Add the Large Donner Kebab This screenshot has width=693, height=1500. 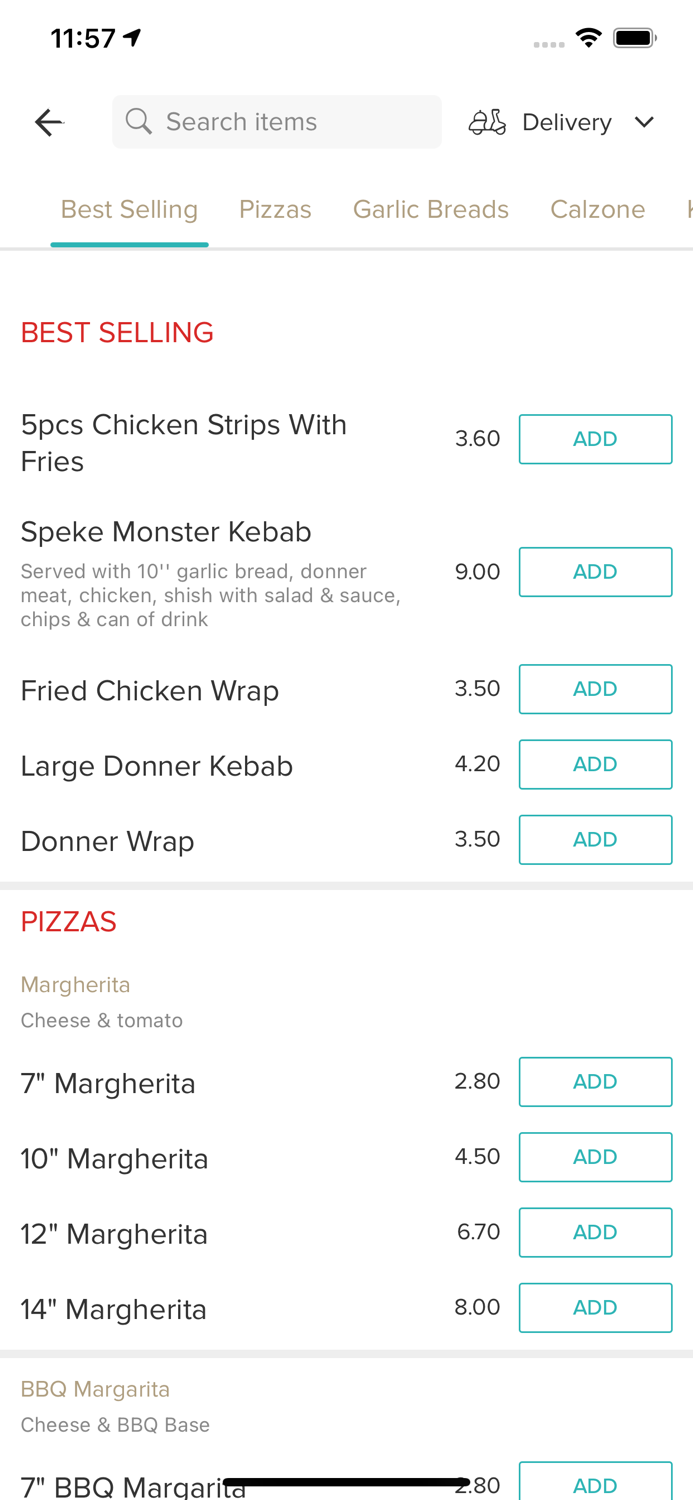595,764
